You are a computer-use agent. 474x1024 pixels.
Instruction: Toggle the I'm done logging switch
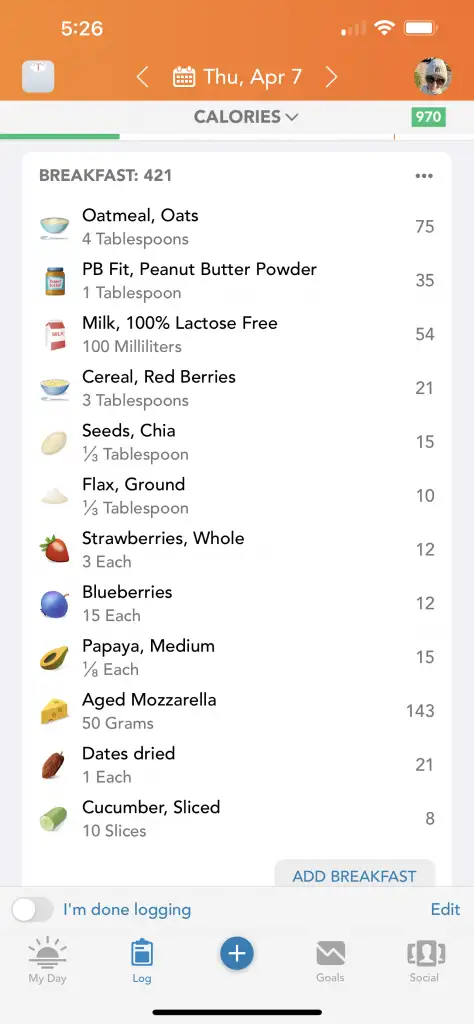click(x=33, y=910)
